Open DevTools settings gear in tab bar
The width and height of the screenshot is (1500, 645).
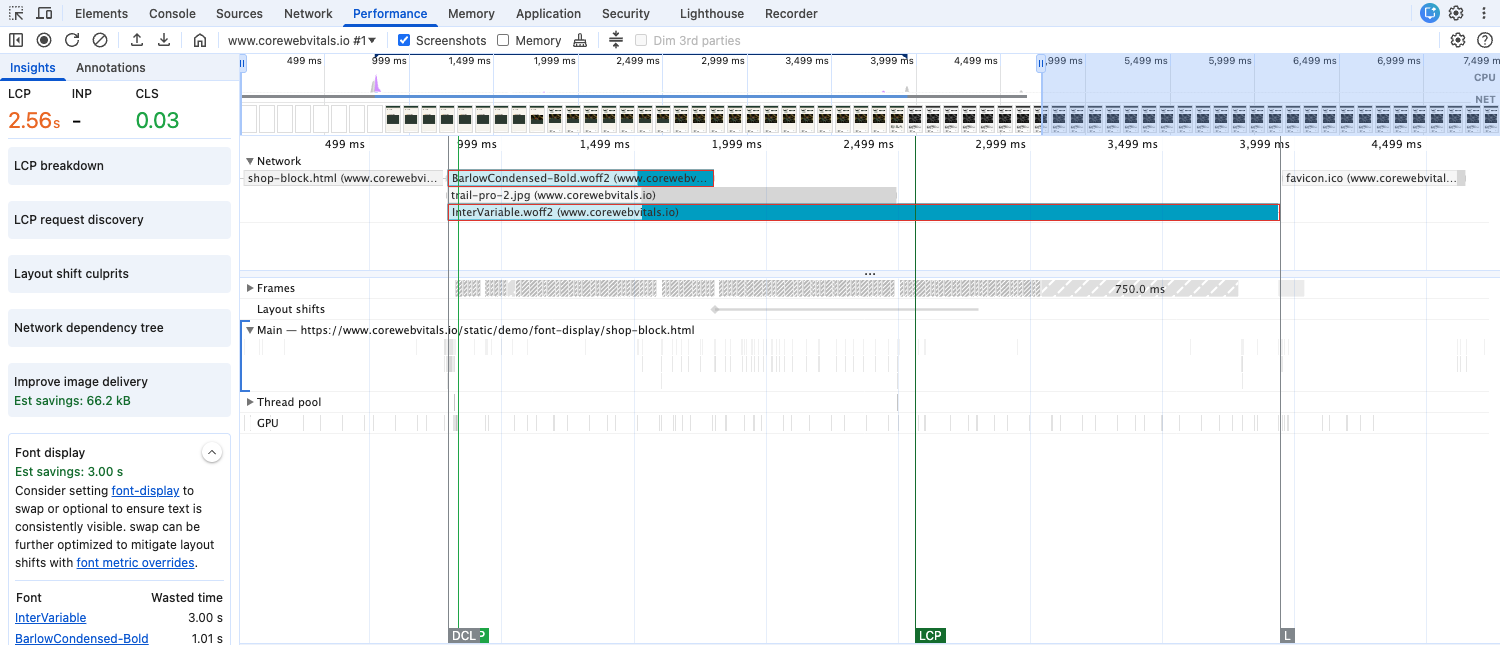[1457, 13]
